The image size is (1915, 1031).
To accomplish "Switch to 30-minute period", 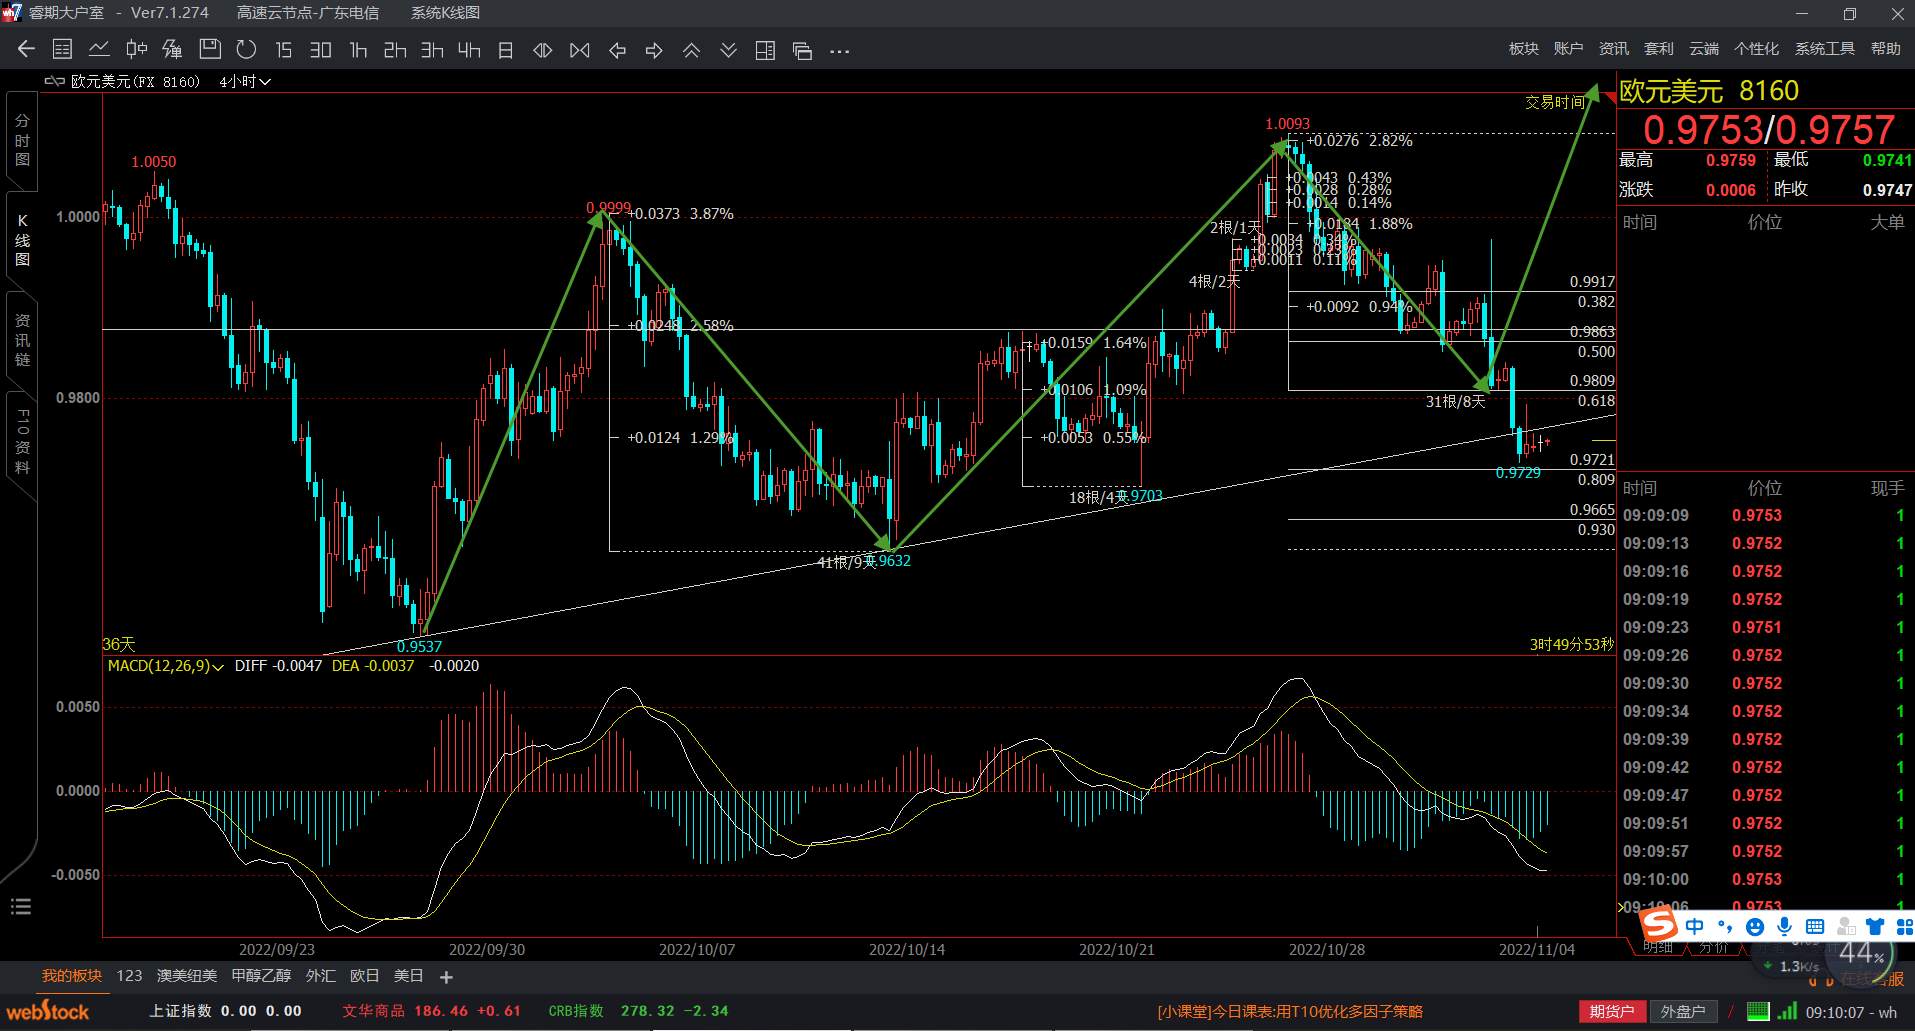I will coord(320,49).
